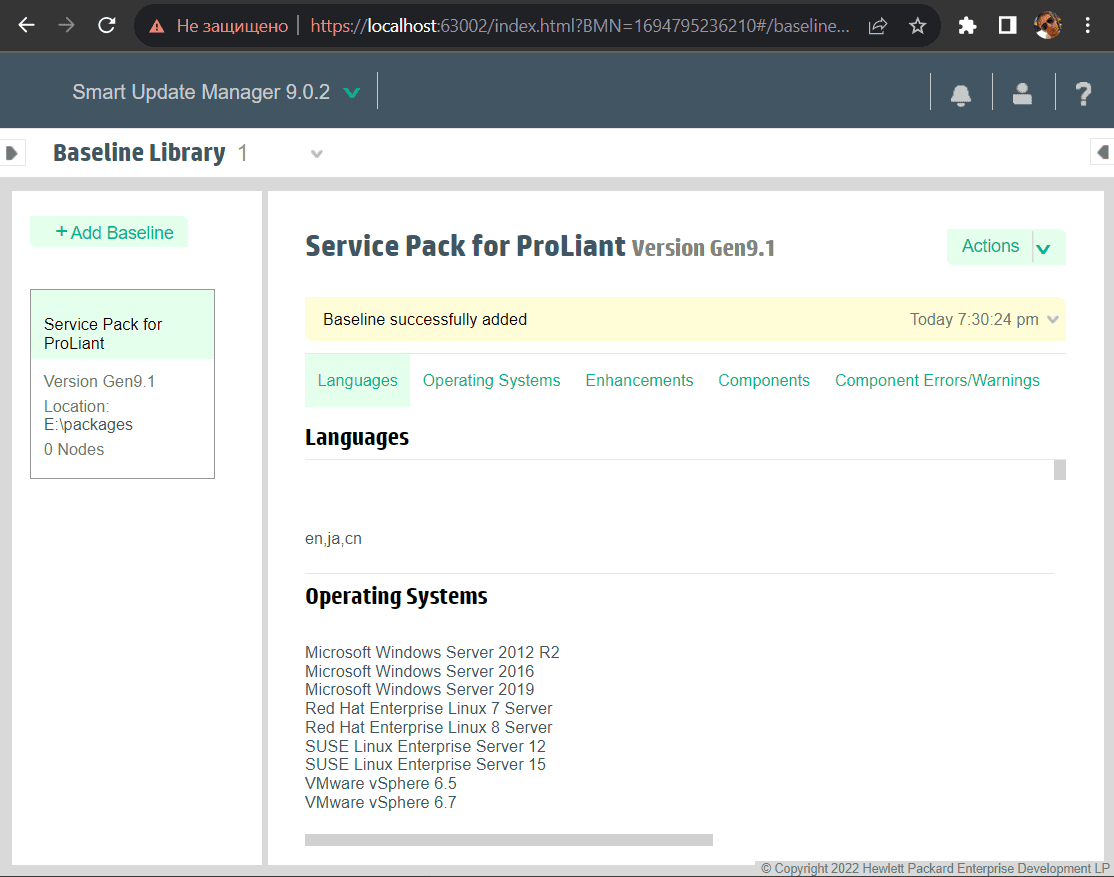Image resolution: width=1114 pixels, height=877 pixels.
Task: Click the horizontal scrollbar below the OS list
Action: pos(509,840)
